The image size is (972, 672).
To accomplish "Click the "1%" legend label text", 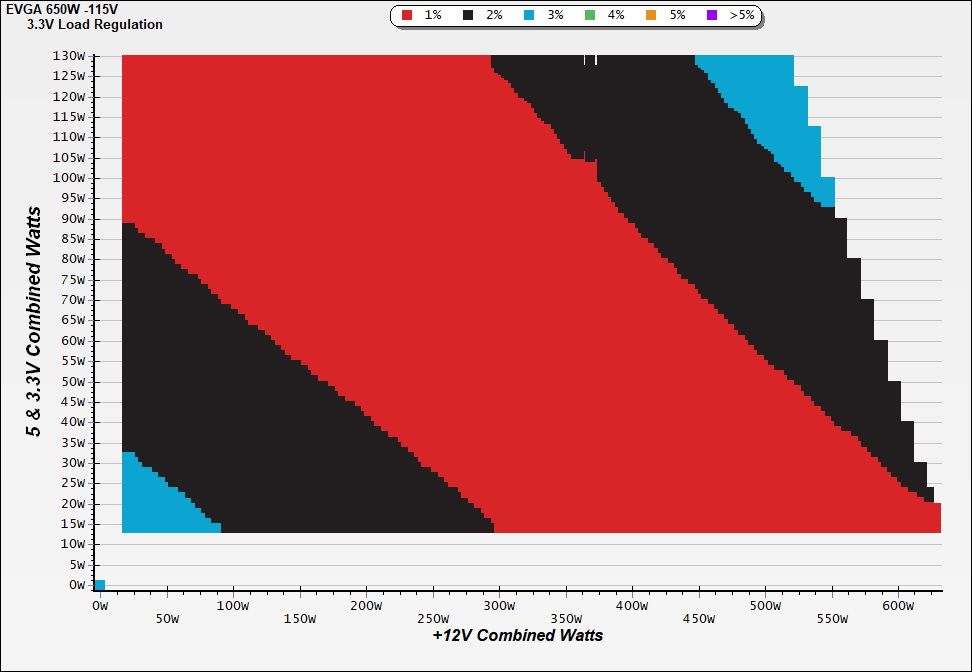I will 433,15.
